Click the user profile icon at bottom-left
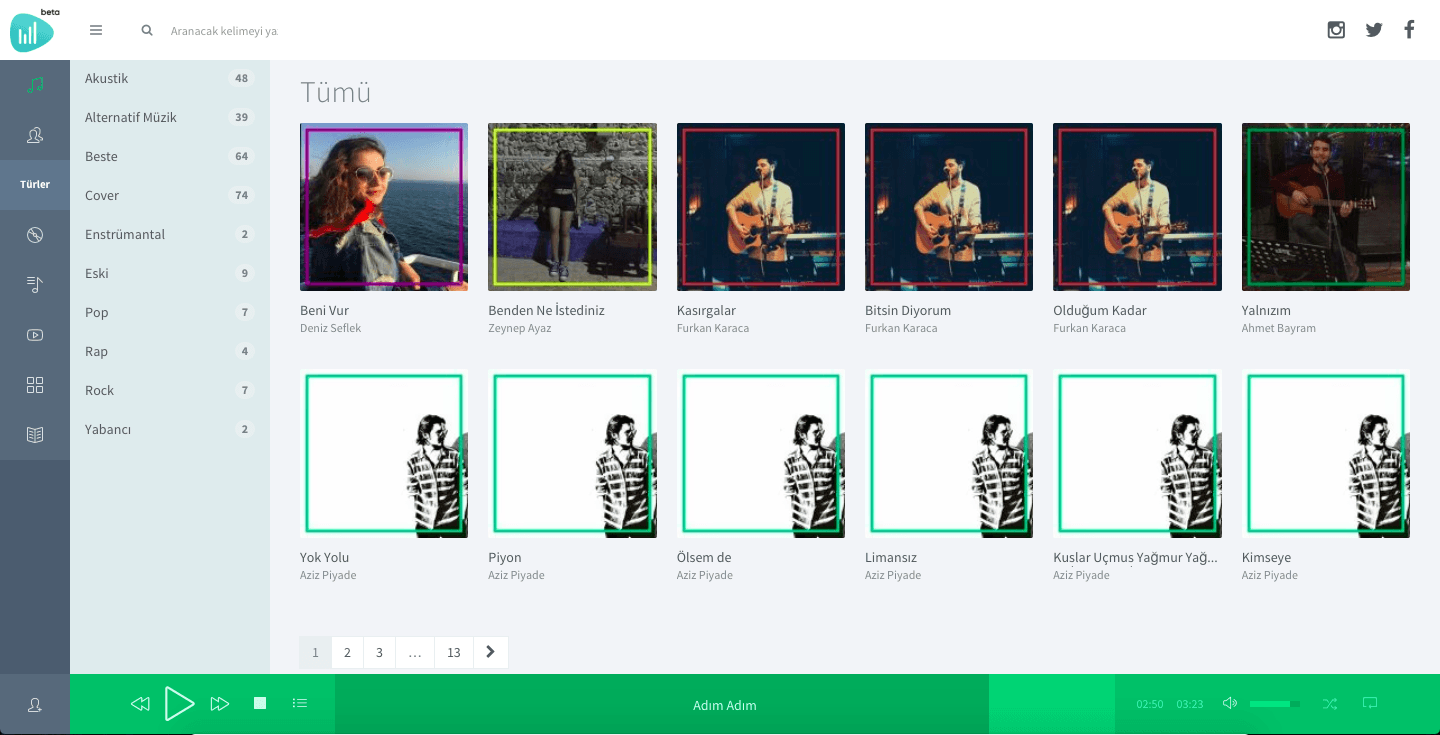The image size is (1440, 735). [x=35, y=705]
